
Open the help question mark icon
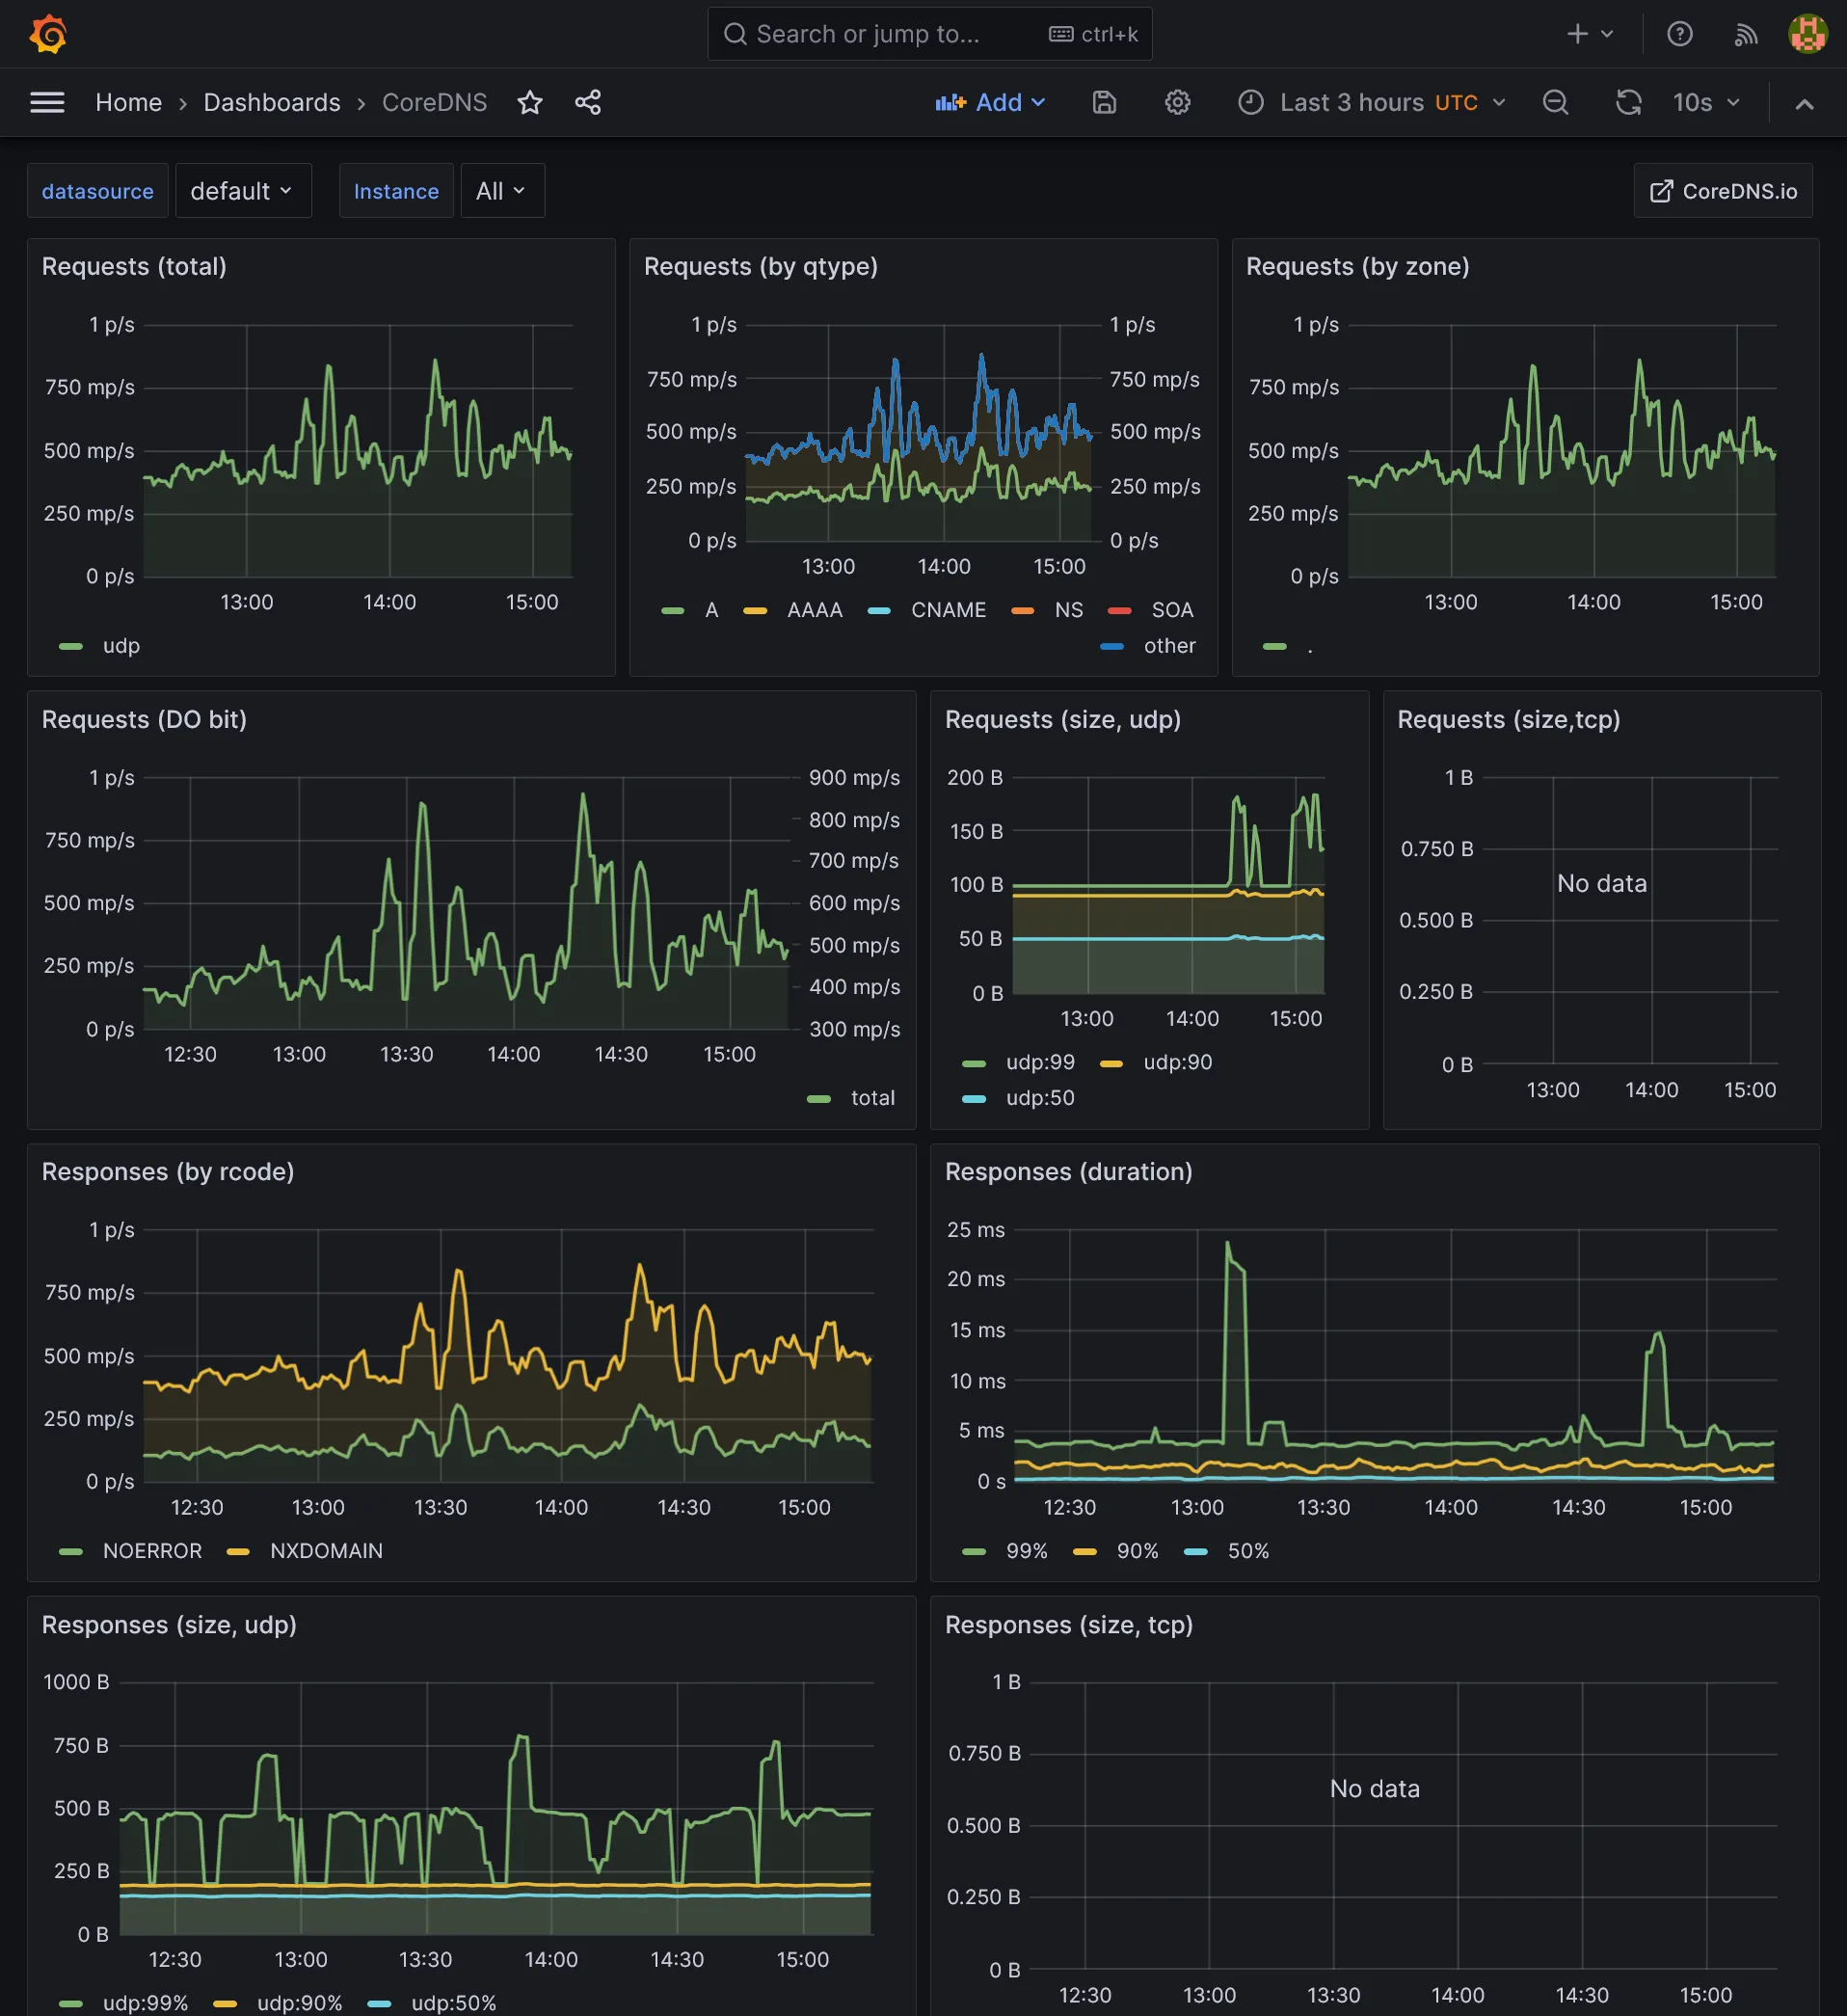pyautogui.click(x=1680, y=34)
